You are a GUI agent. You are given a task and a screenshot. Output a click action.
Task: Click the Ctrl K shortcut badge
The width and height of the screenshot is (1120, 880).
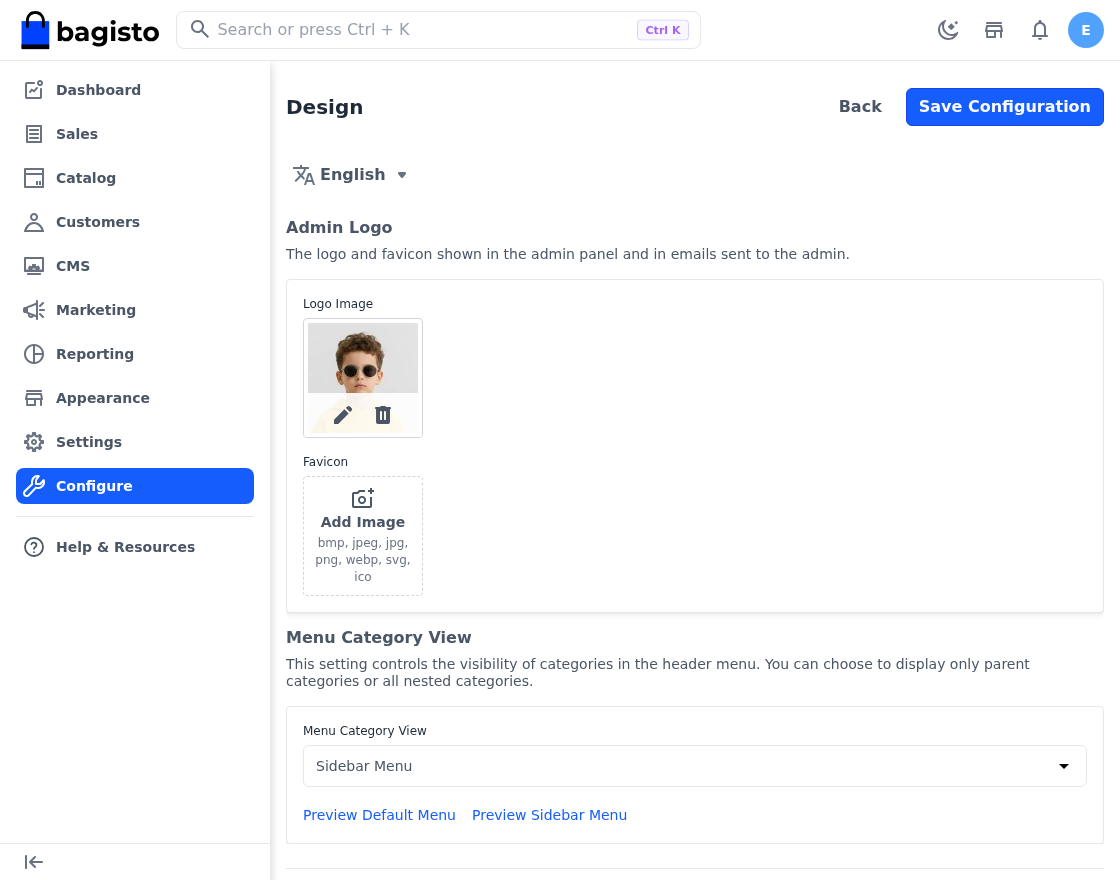(x=663, y=30)
